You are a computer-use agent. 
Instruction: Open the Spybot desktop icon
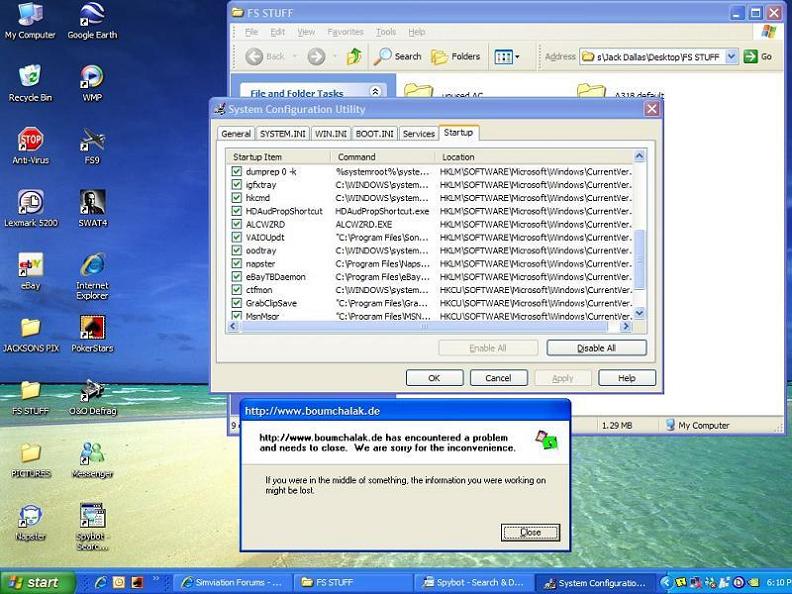[92, 516]
